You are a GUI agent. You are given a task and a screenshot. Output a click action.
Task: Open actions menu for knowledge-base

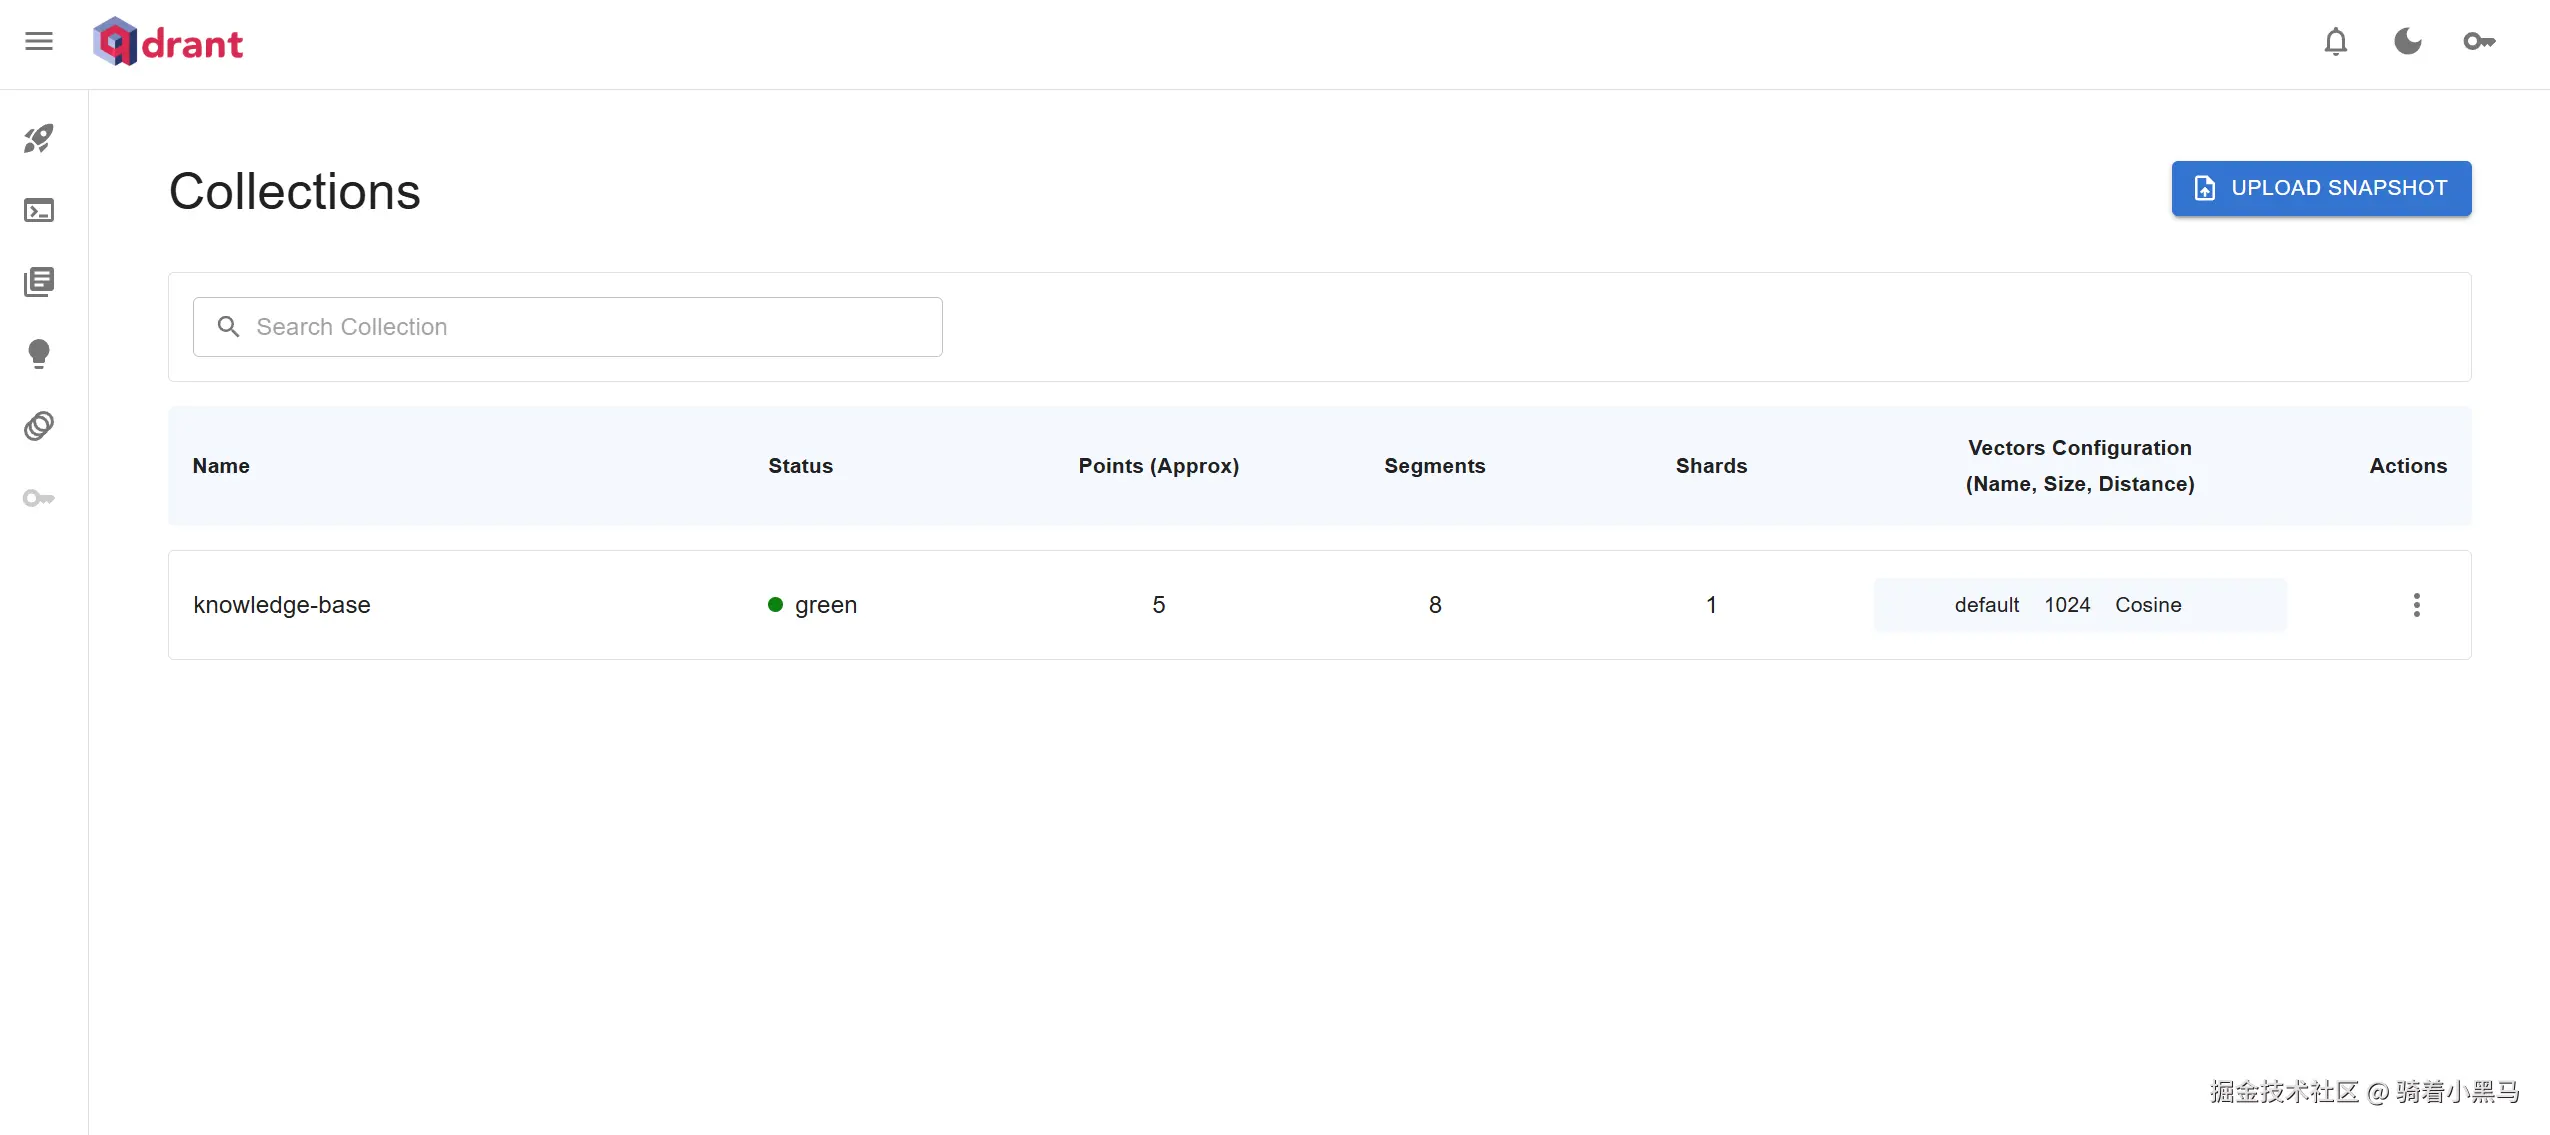[x=2416, y=605]
